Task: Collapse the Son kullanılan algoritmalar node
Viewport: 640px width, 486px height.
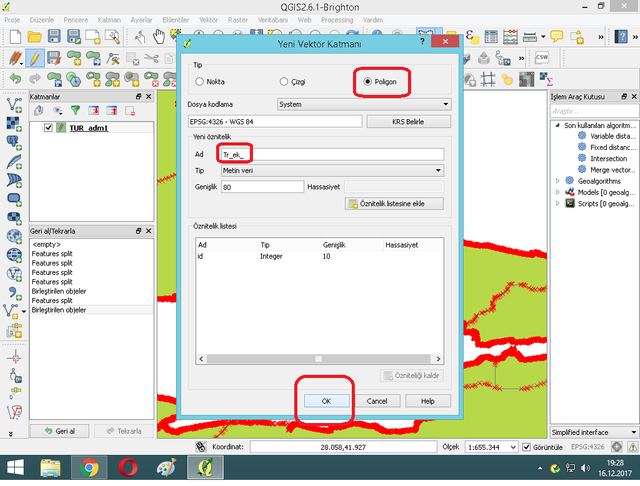Action: tap(558, 125)
